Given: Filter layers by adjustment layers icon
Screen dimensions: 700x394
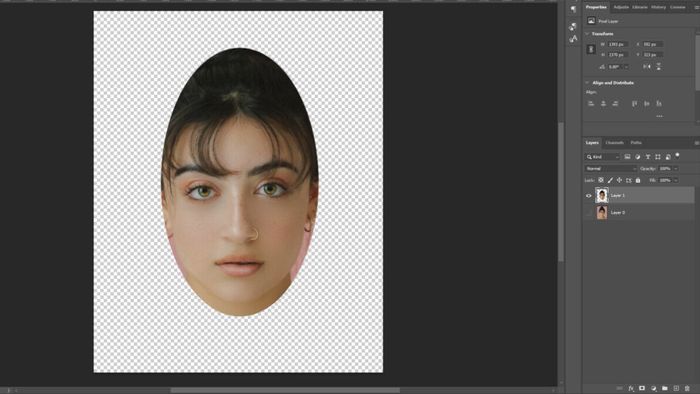Looking at the screenshot, I should click(x=638, y=157).
